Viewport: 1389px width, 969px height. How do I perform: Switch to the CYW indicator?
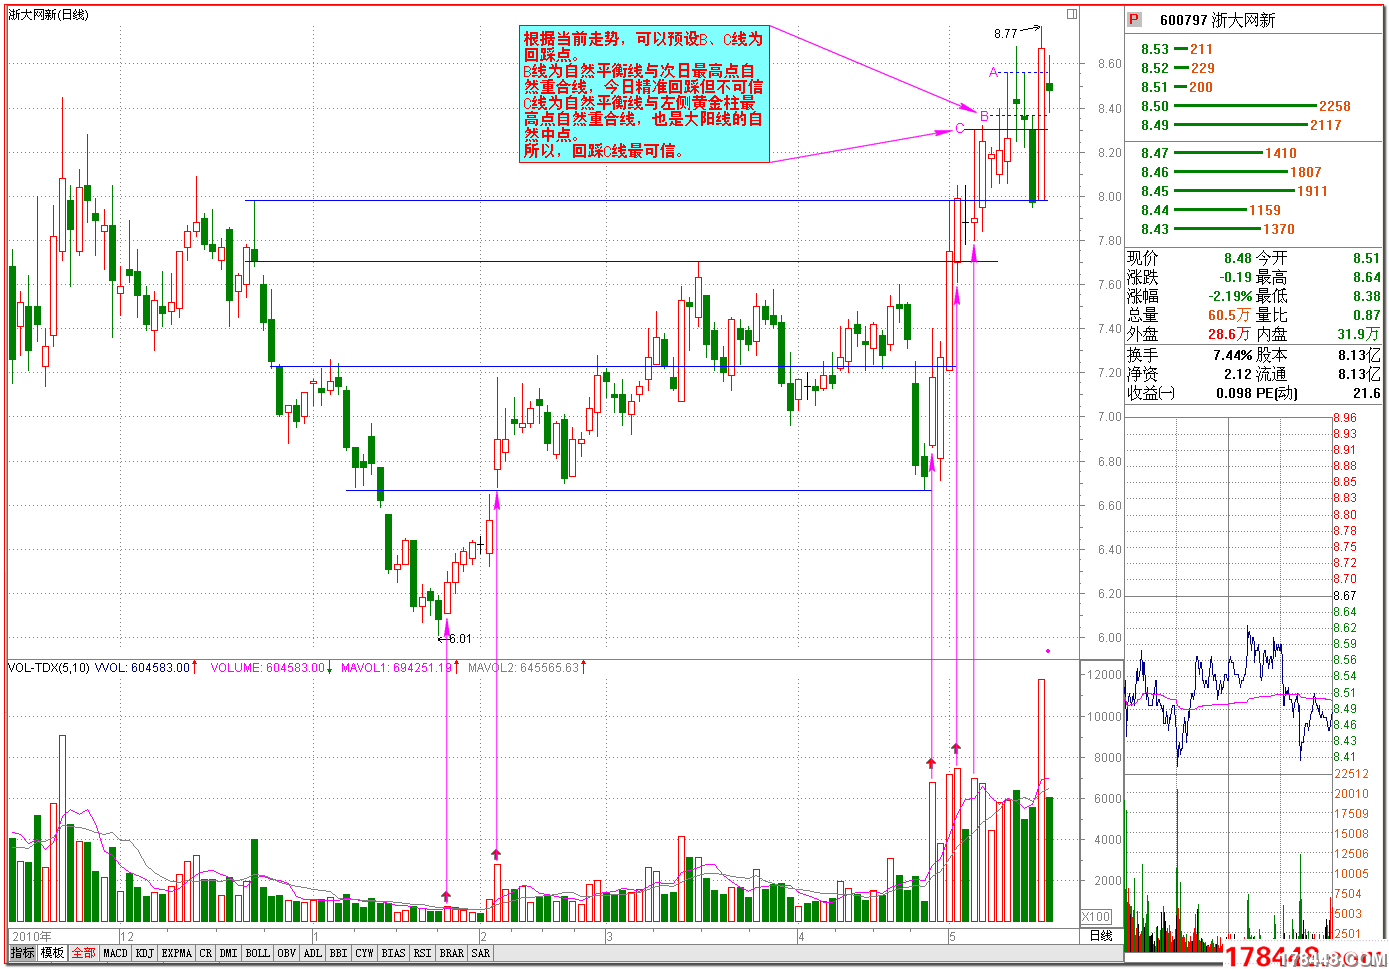coord(365,953)
